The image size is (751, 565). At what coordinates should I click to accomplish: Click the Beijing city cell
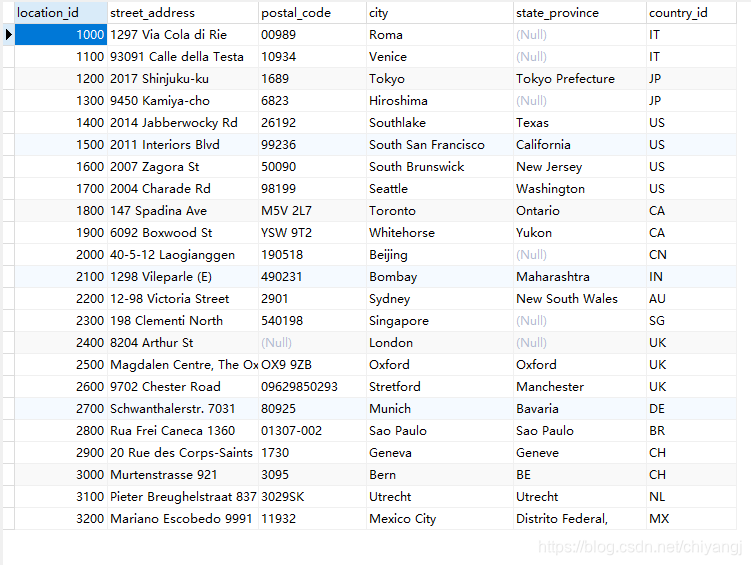pos(440,255)
